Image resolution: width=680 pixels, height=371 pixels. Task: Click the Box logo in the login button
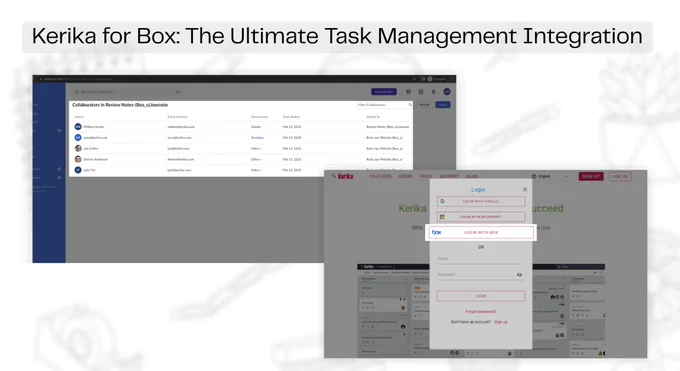pyautogui.click(x=436, y=232)
